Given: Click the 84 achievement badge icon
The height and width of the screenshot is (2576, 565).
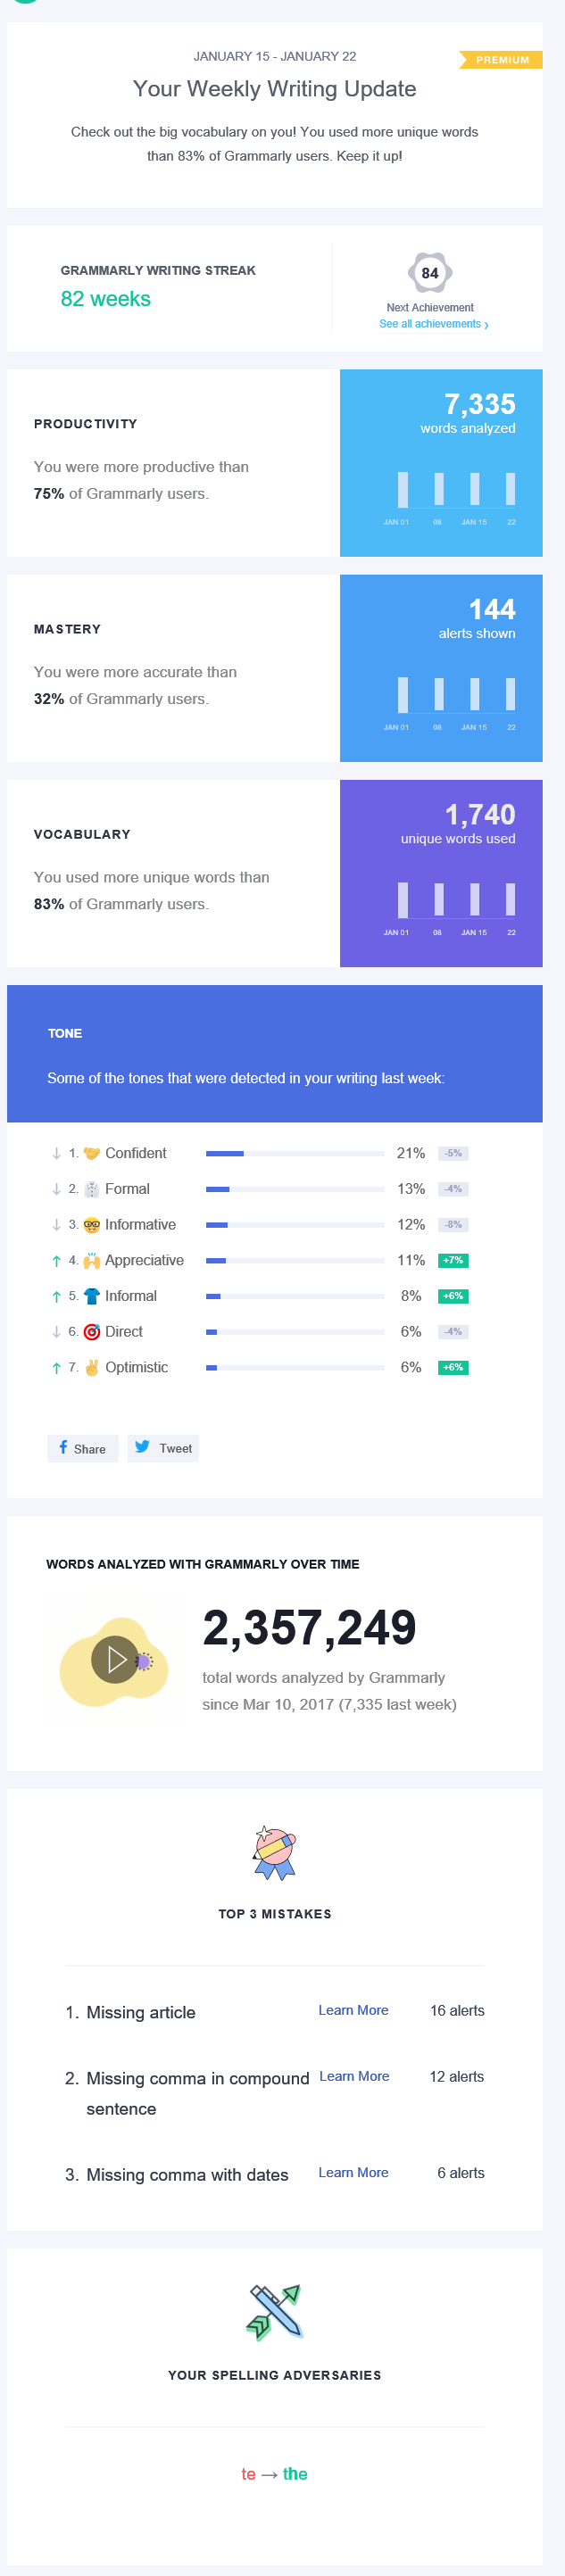Looking at the screenshot, I should (430, 272).
